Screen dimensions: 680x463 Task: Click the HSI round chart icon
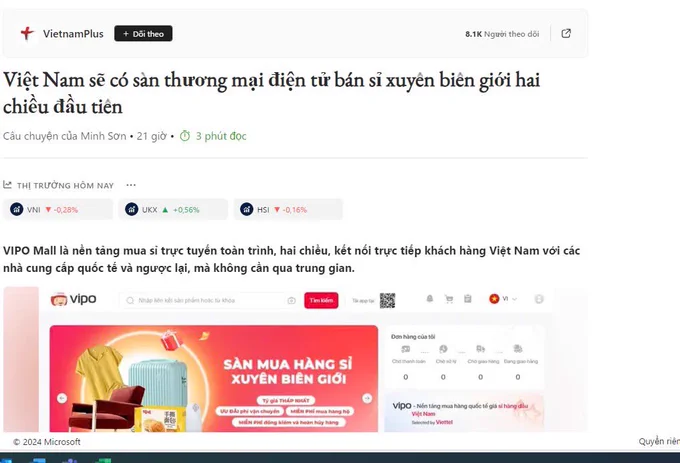click(x=246, y=209)
